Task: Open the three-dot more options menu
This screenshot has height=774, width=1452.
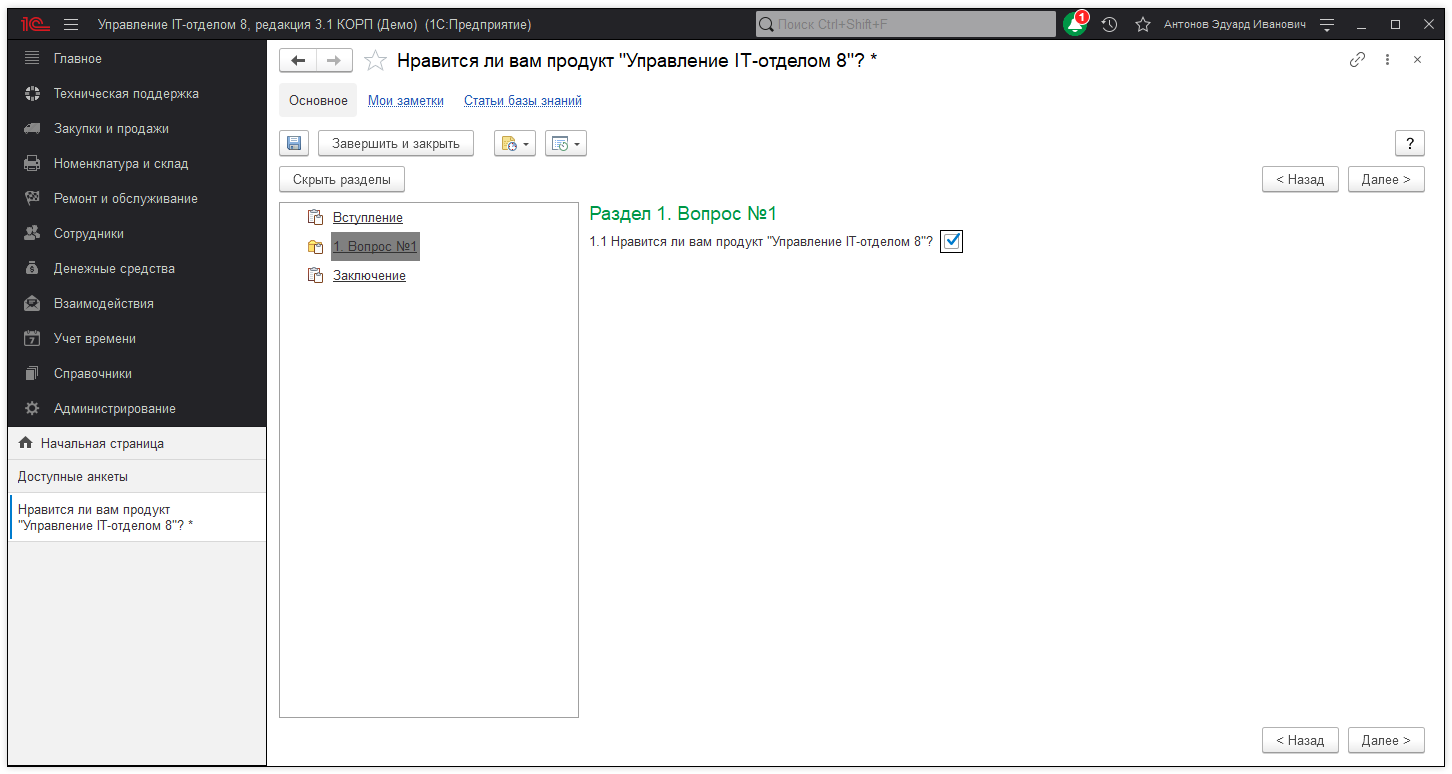Action: coord(1387,60)
